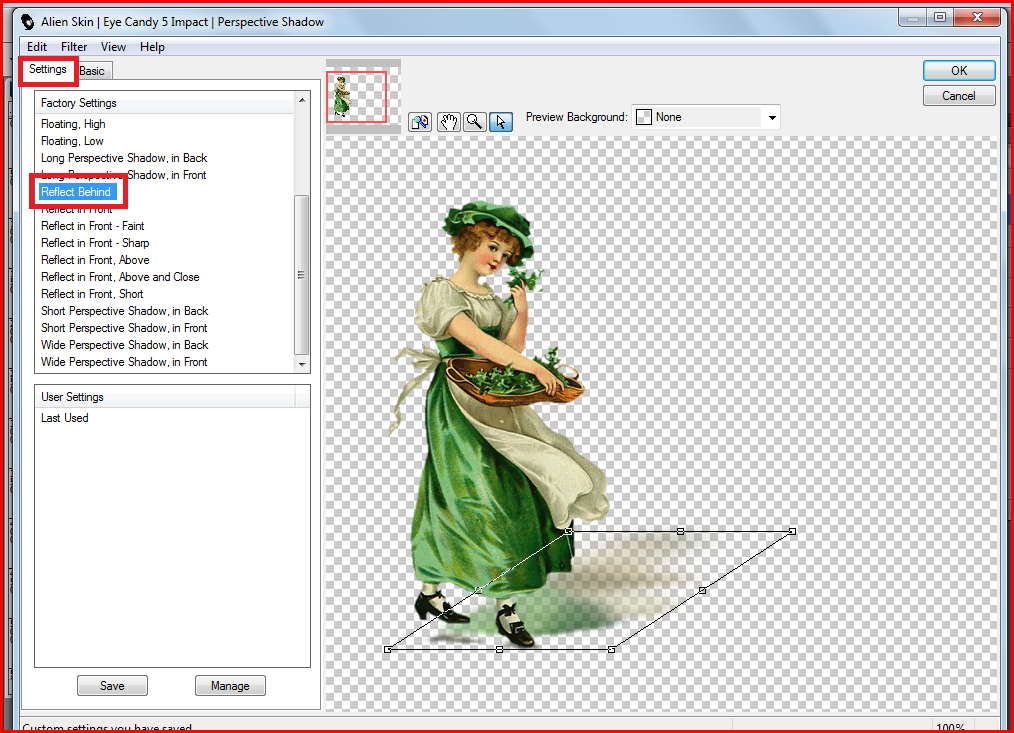Switch to the Basic tab
The height and width of the screenshot is (733, 1014).
[93, 71]
